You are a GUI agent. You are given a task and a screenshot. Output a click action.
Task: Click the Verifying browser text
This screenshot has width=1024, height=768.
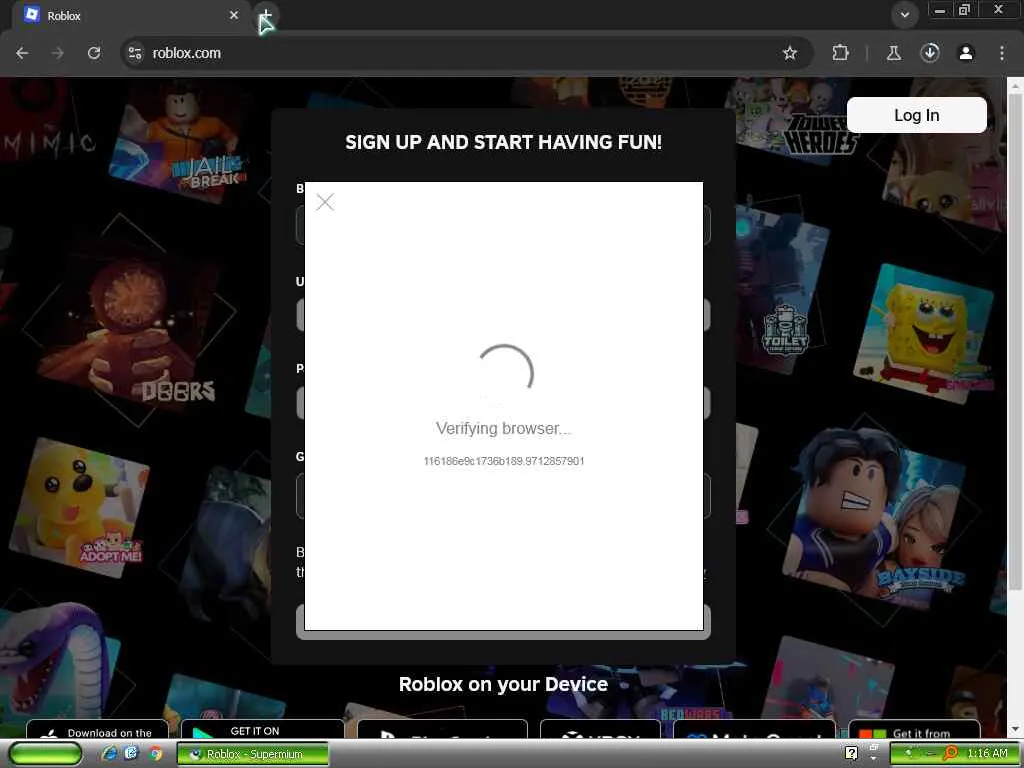504,428
